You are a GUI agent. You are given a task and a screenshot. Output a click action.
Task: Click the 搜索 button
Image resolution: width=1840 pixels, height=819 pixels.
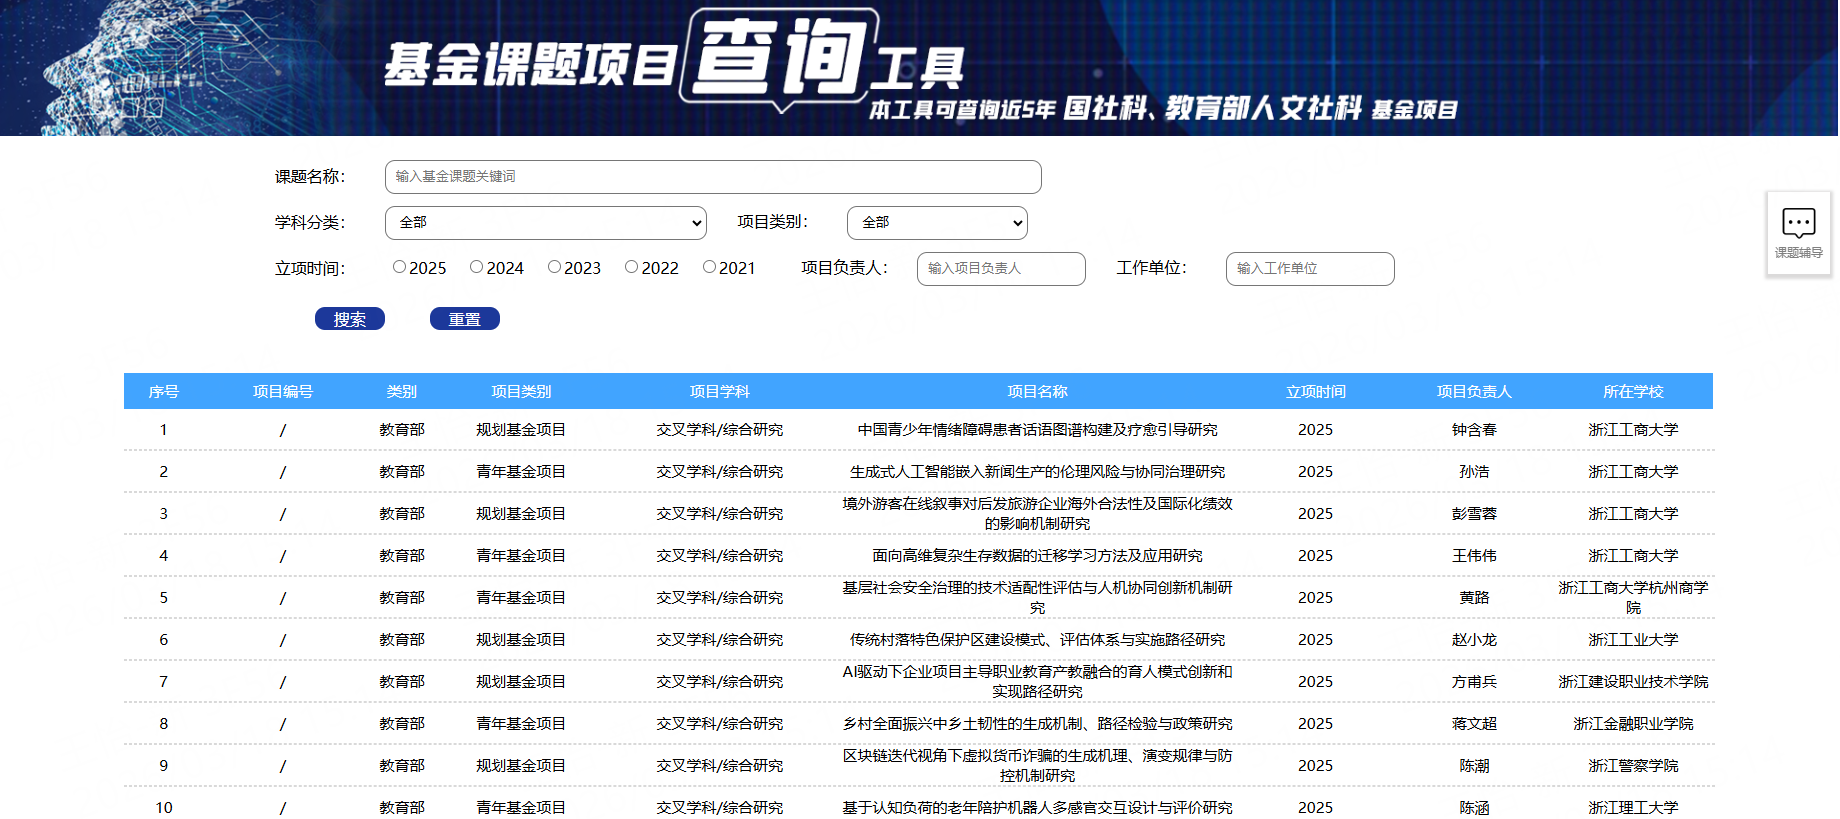tap(350, 319)
